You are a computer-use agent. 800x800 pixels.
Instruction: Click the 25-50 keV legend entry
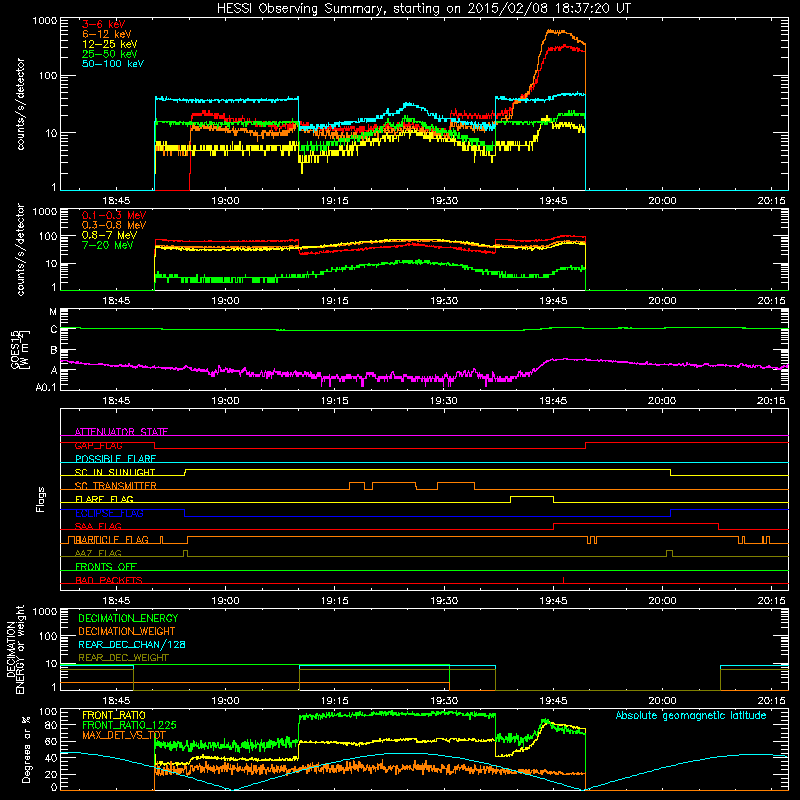[110, 54]
